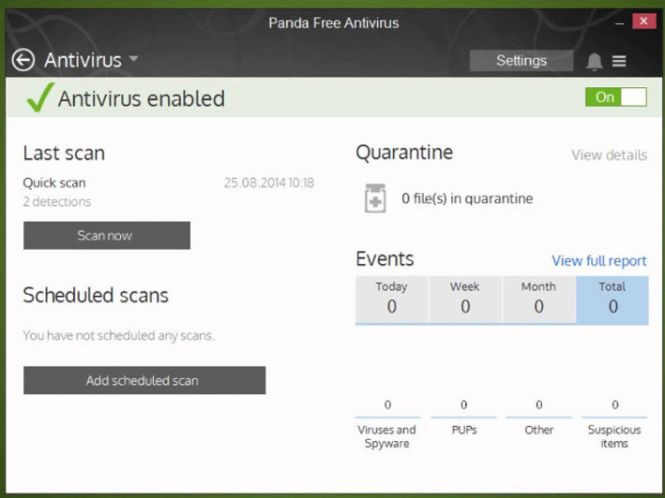Go back using the circled arrow icon

(23, 60)
